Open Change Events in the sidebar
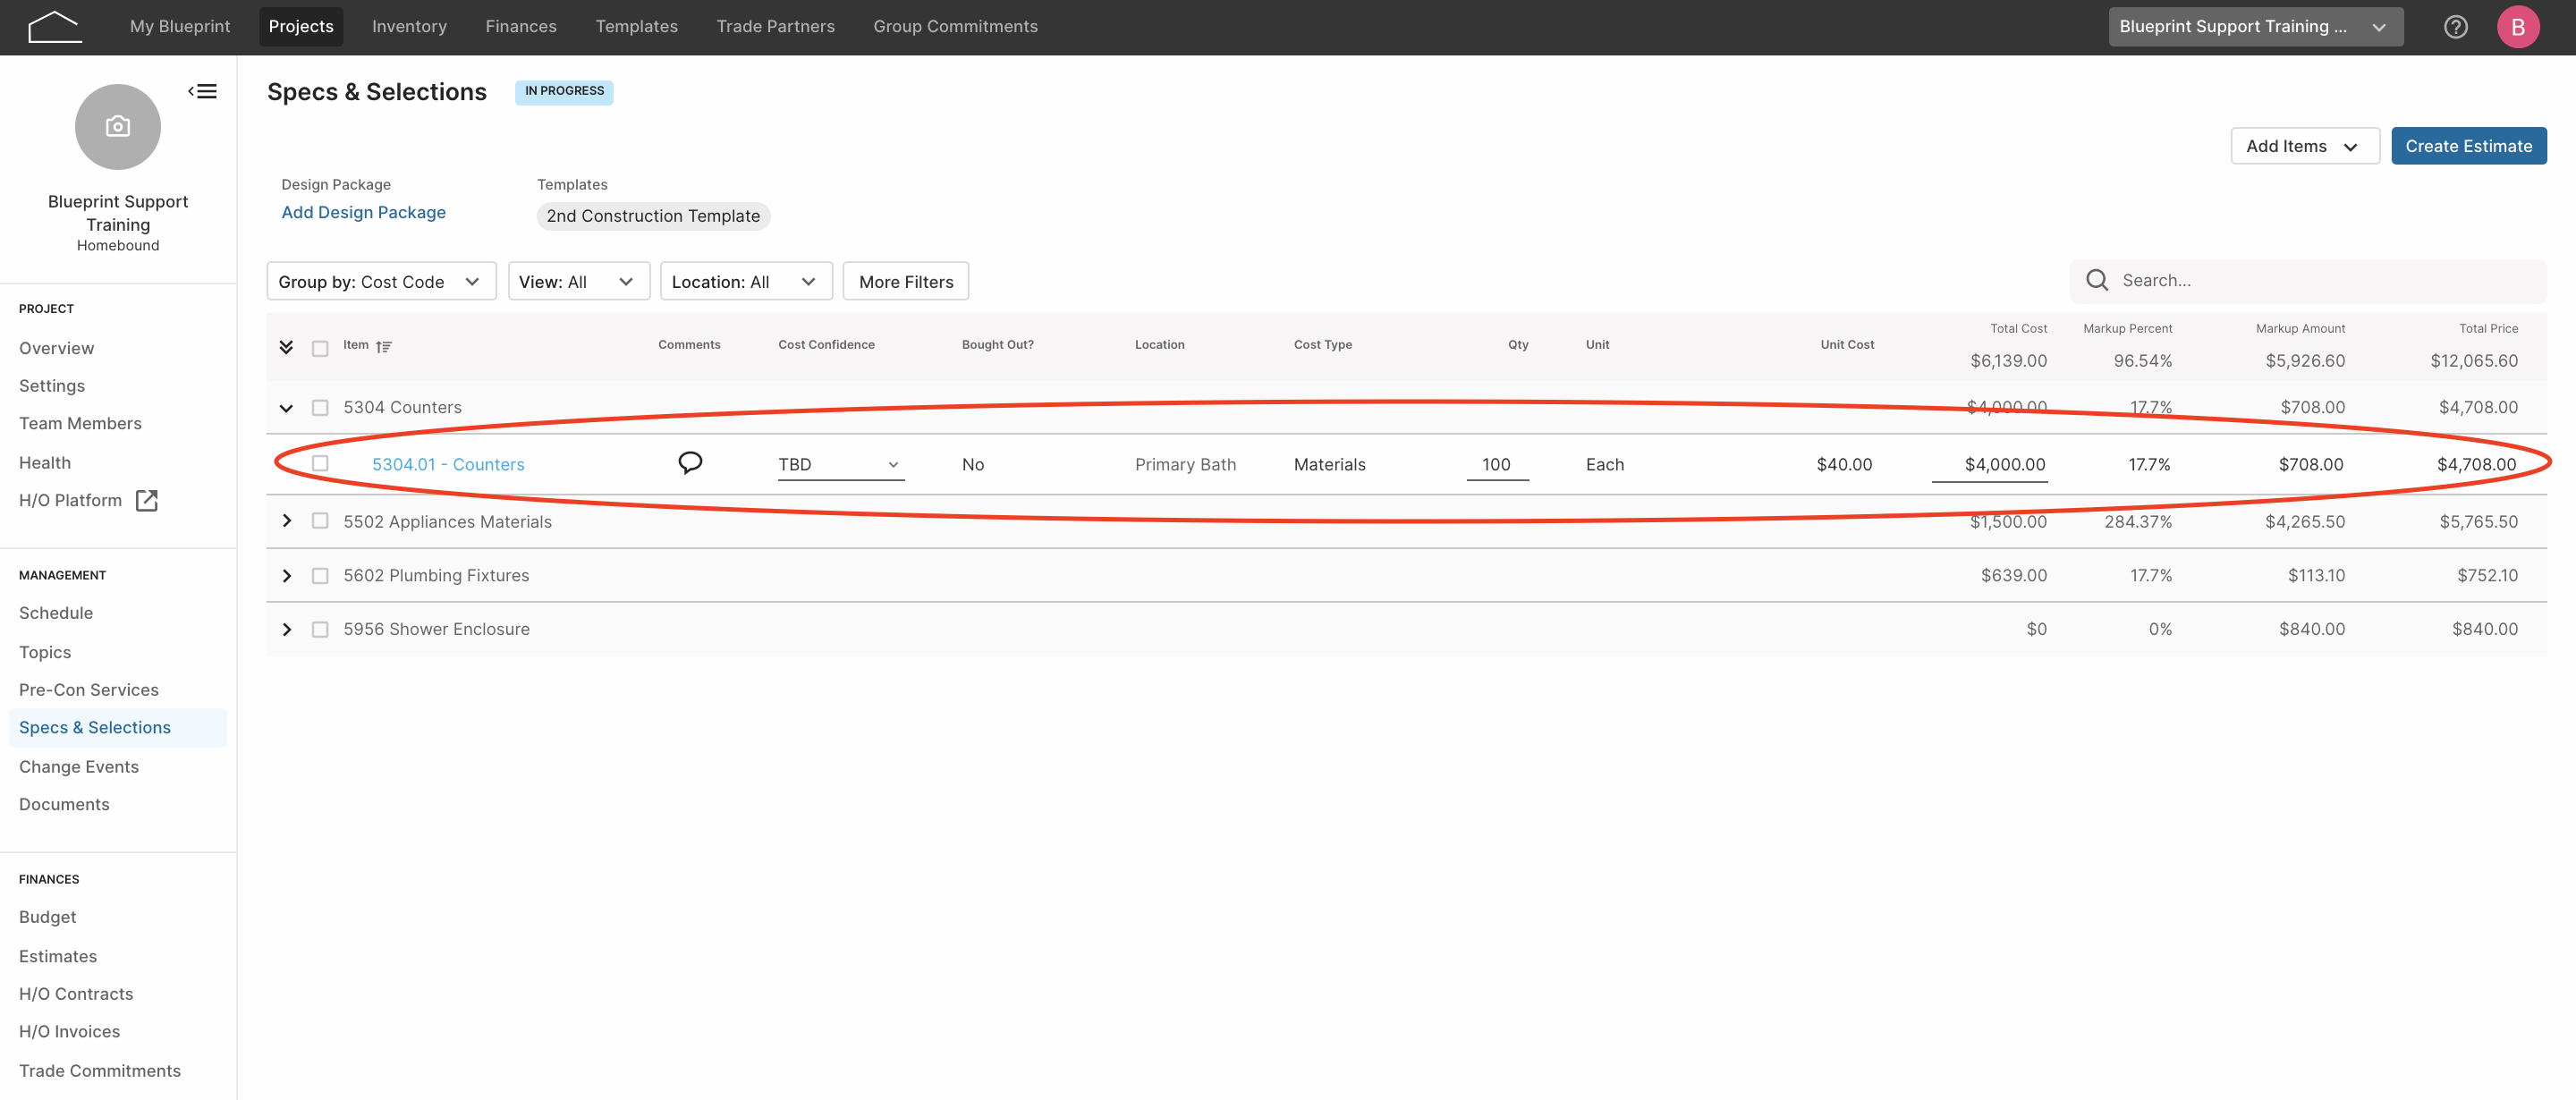The width and height of the screenshot is (2576, 1100). [x=79, y=767]
